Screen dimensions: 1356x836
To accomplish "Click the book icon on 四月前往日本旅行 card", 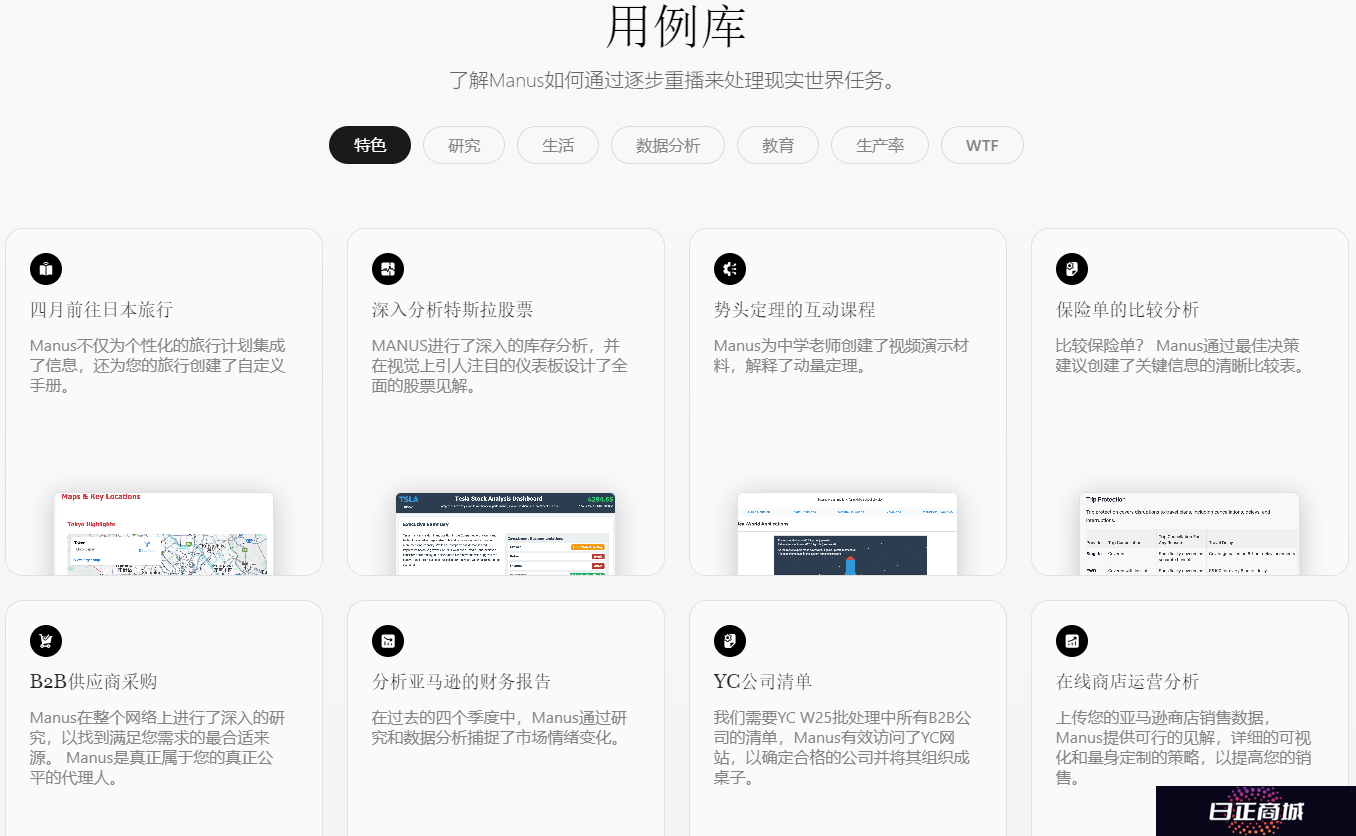I will pos(46,269).
